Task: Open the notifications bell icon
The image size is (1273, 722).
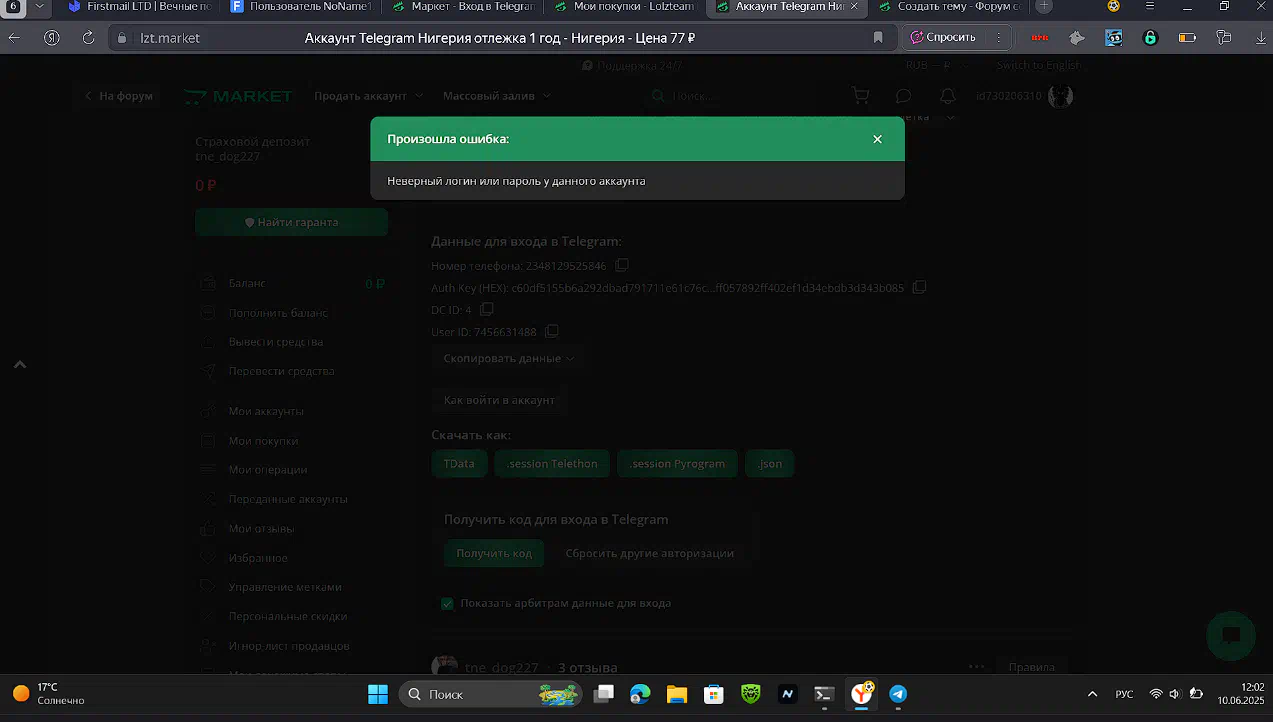Action: click(x=948, y=96)
